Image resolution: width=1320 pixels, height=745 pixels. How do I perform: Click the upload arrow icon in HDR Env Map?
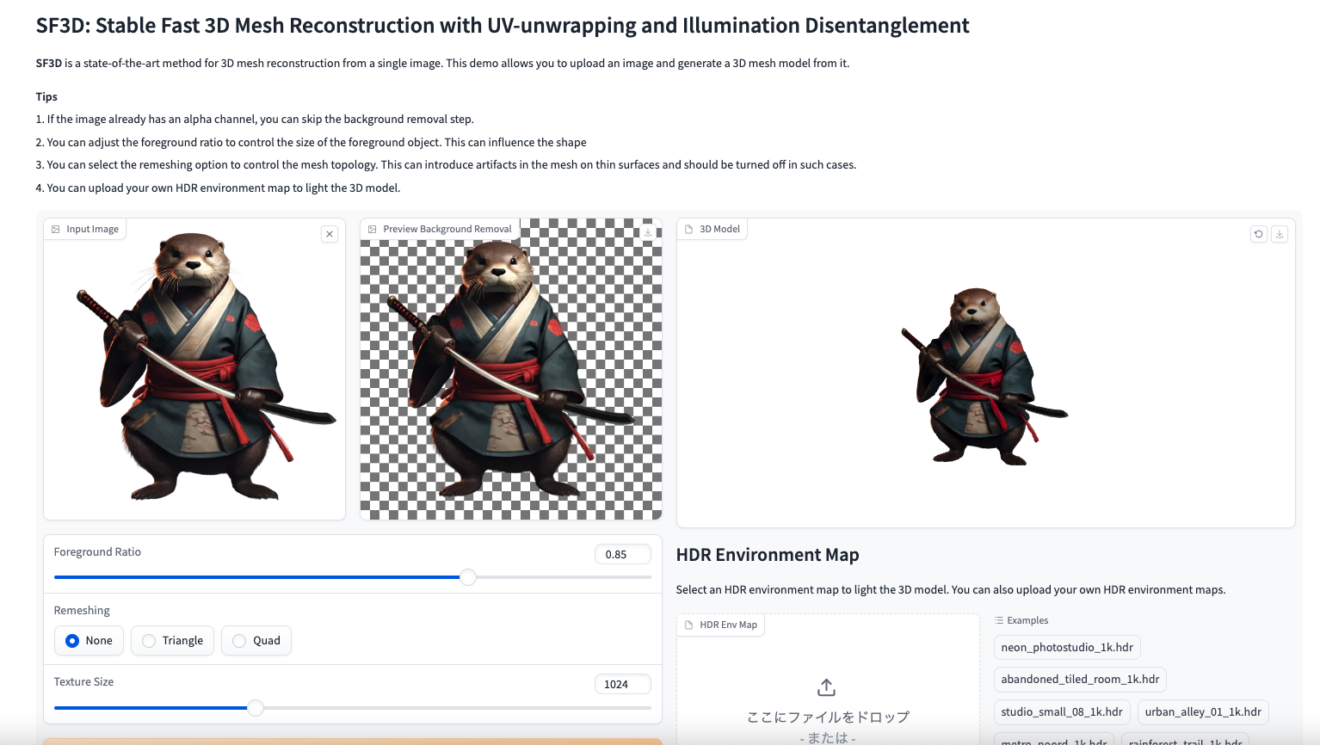[x=826, y=688]
